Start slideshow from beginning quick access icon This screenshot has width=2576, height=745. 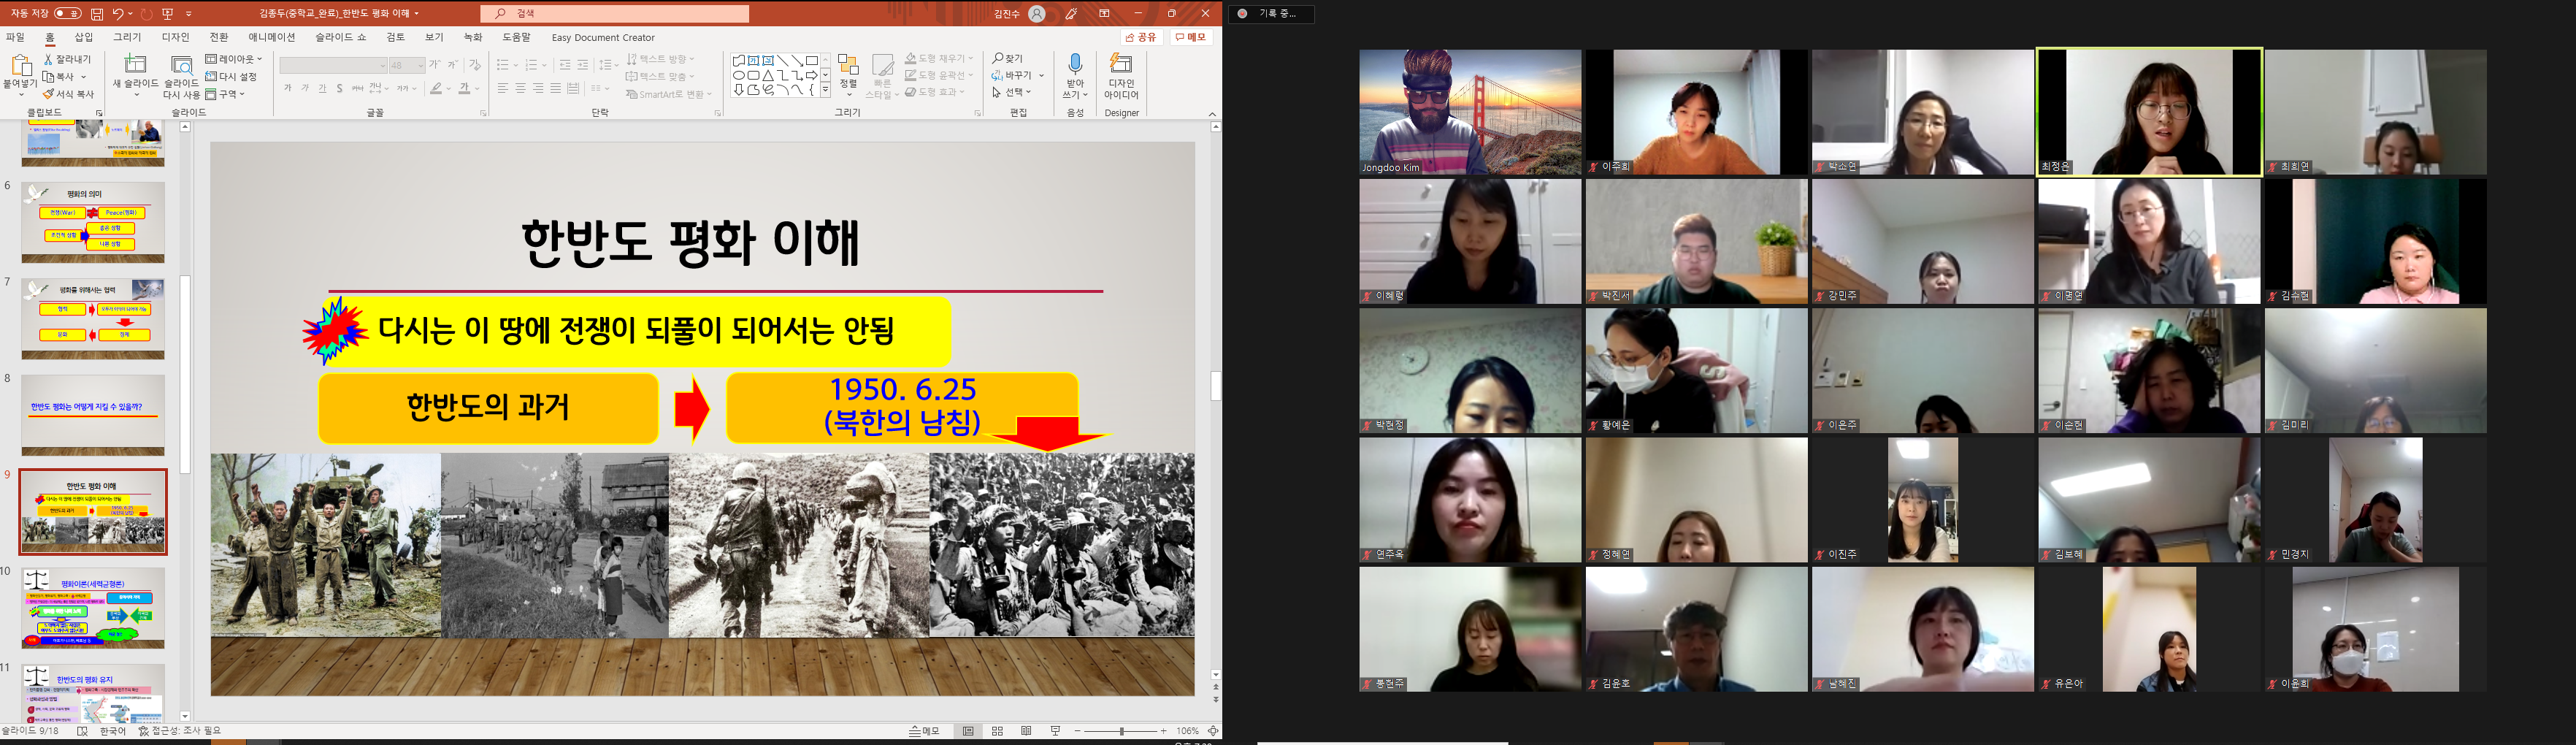[167, 13]
